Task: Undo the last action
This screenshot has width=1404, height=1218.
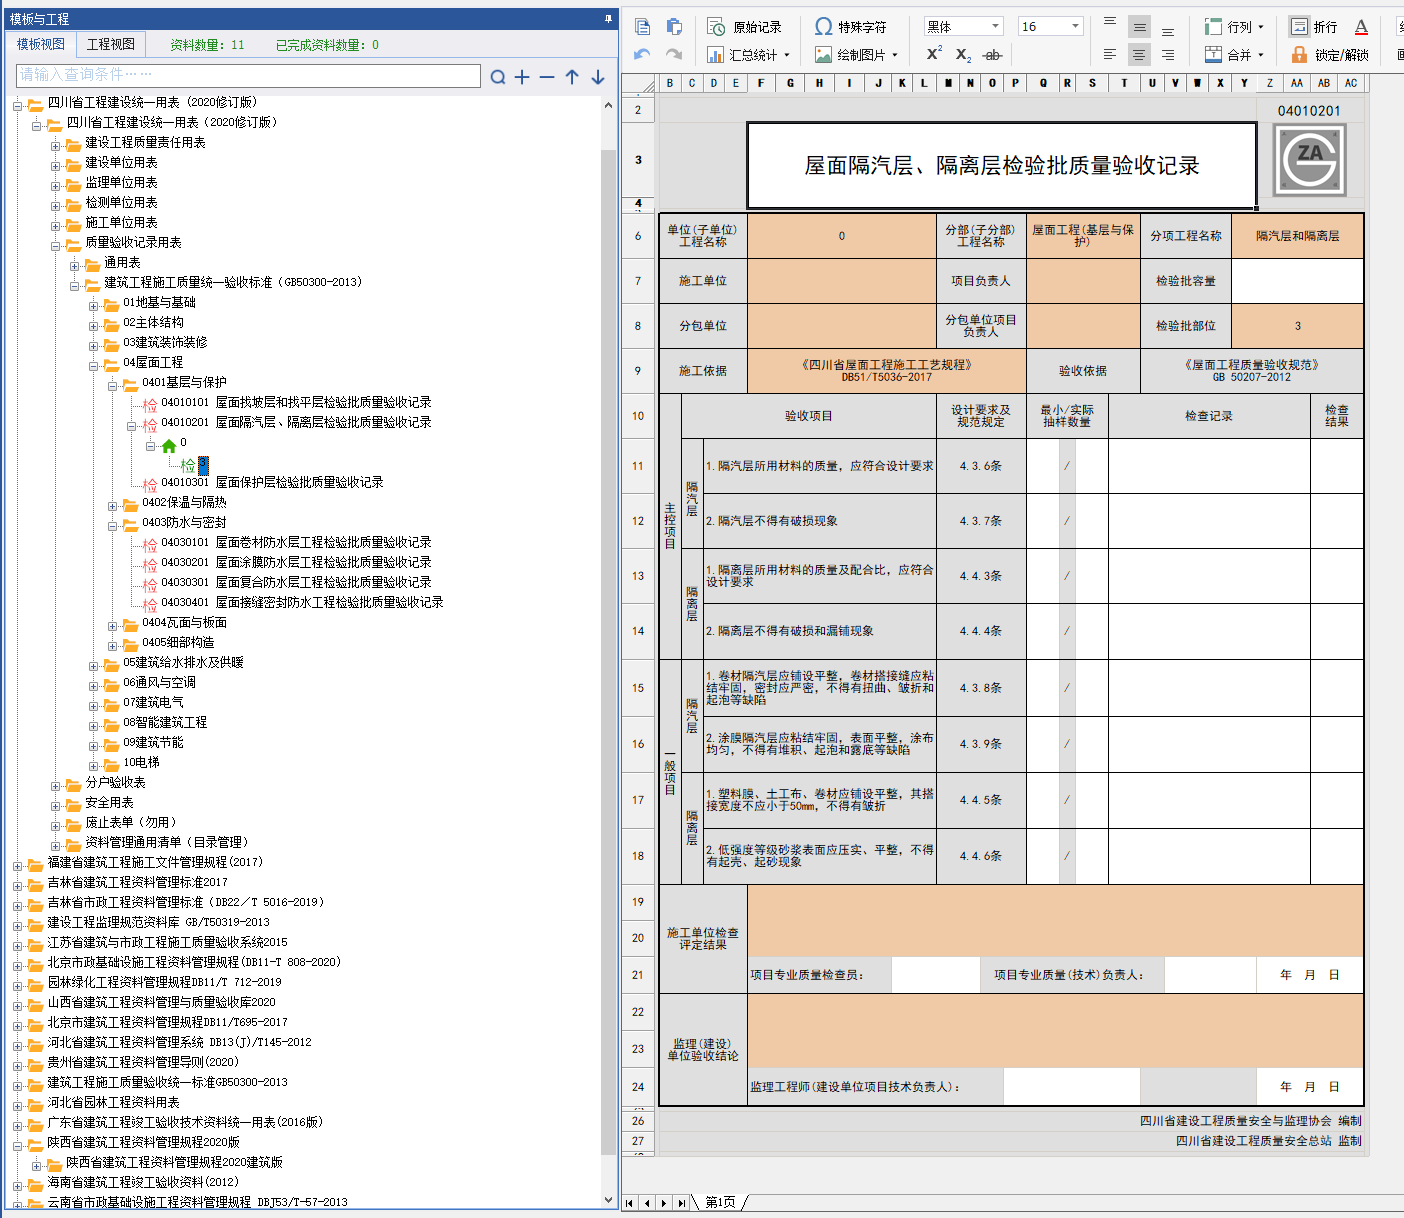Action: pos(642,54)
